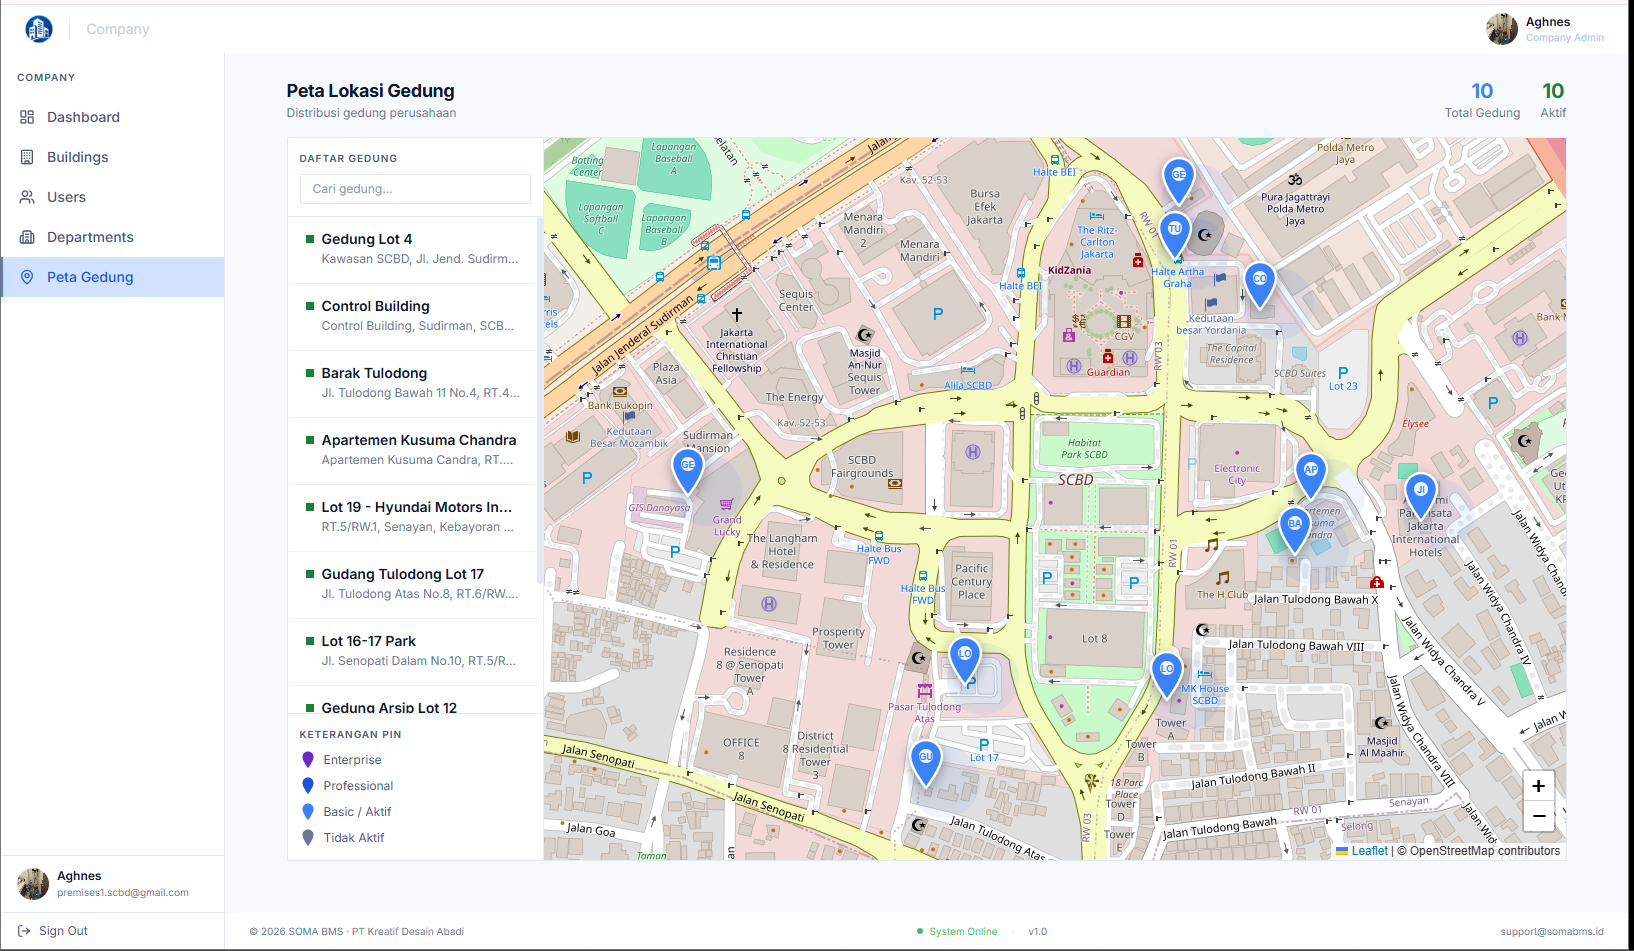Navigate to Departments

pyautogui.click(x=112, y=237)
